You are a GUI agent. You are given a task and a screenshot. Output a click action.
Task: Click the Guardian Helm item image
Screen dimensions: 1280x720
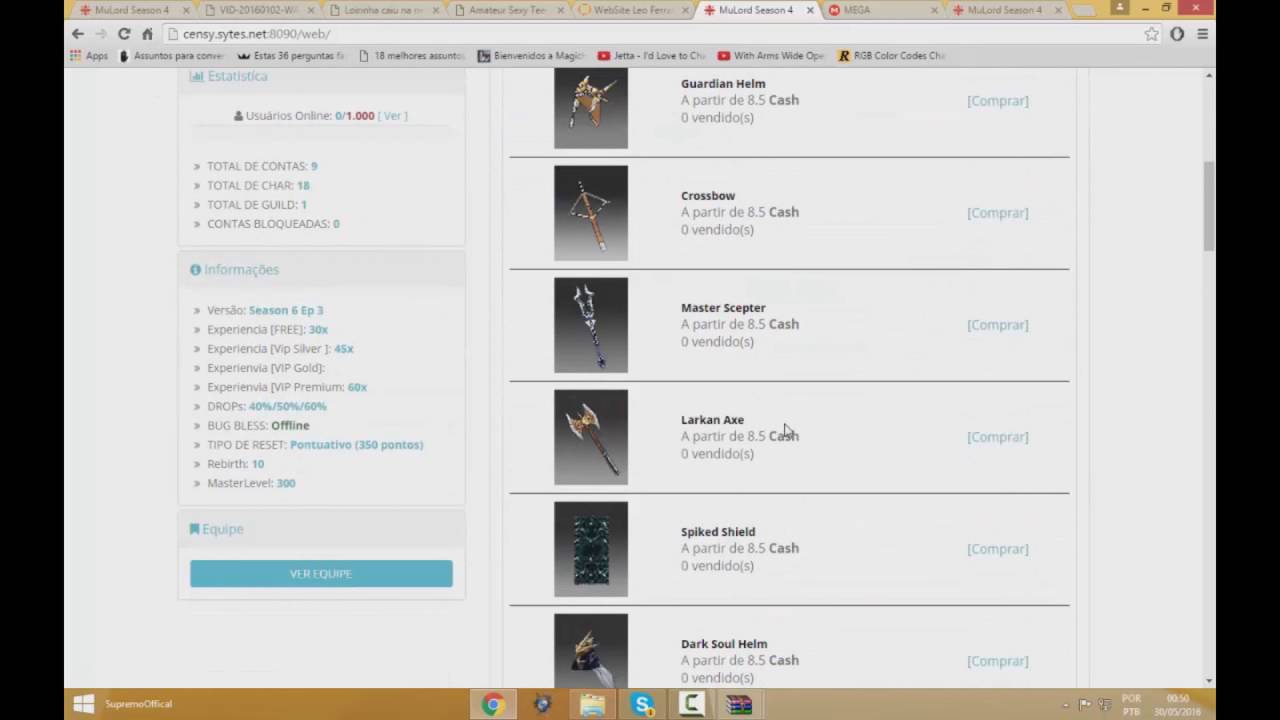click(591, 108)
